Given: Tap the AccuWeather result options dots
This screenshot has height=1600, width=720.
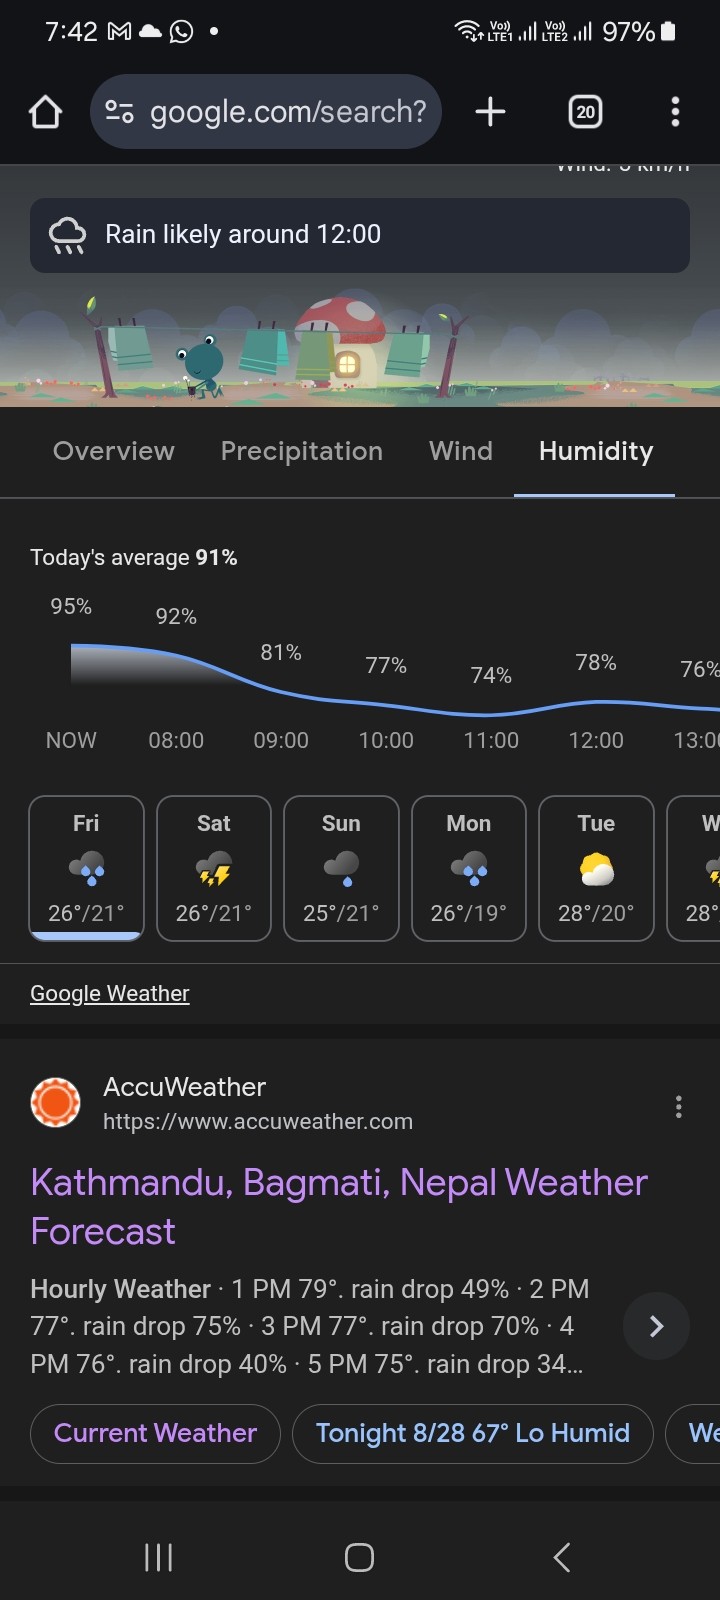Looking at the screenshot, I should pyautogui.click(x=678, y=1106).
